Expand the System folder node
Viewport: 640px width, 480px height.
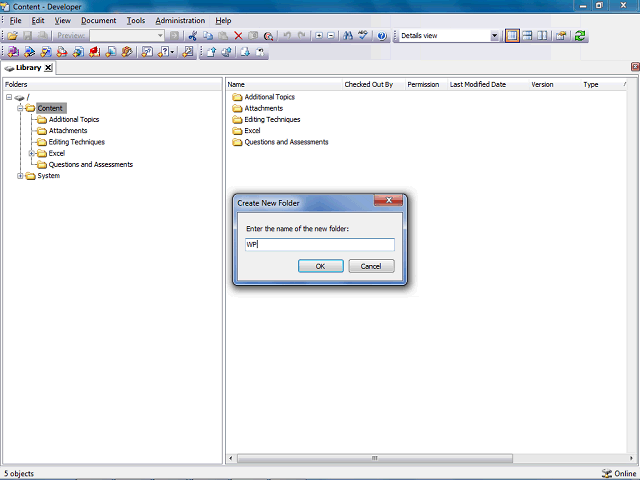click(20, 176)
